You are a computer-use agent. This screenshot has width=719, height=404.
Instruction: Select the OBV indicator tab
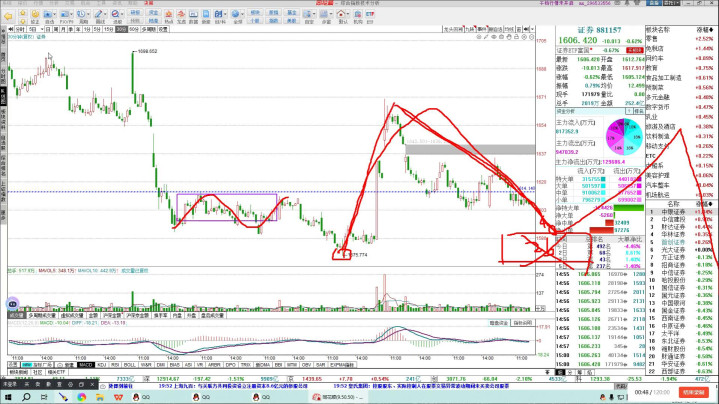point(307,365)
